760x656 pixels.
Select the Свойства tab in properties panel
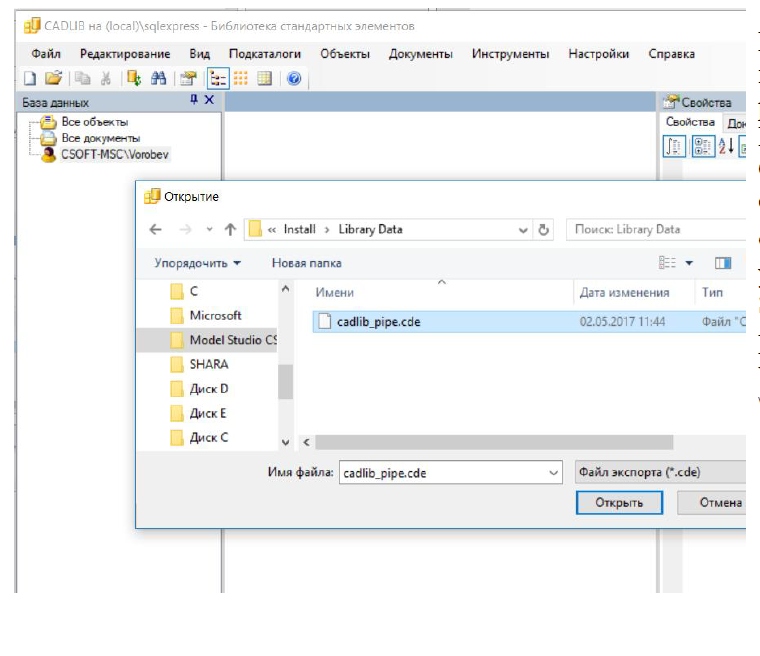click(x=690, y=122)
